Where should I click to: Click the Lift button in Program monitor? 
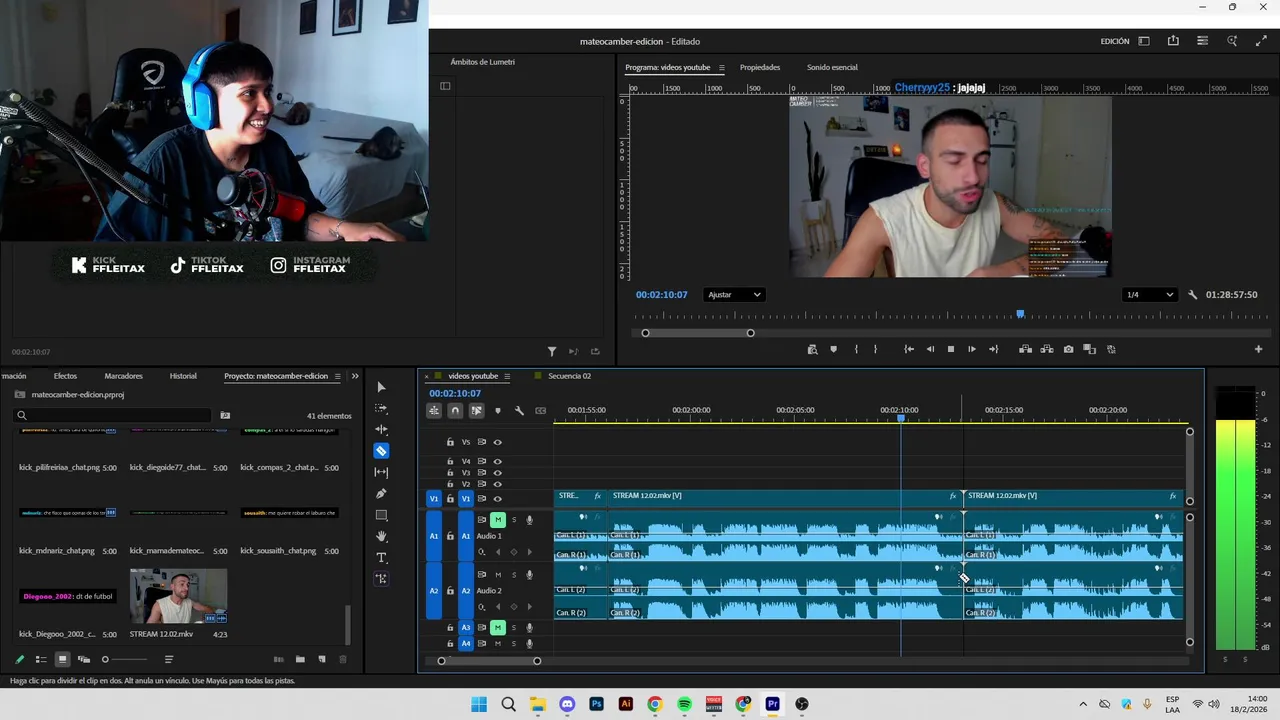point(1025,349)
